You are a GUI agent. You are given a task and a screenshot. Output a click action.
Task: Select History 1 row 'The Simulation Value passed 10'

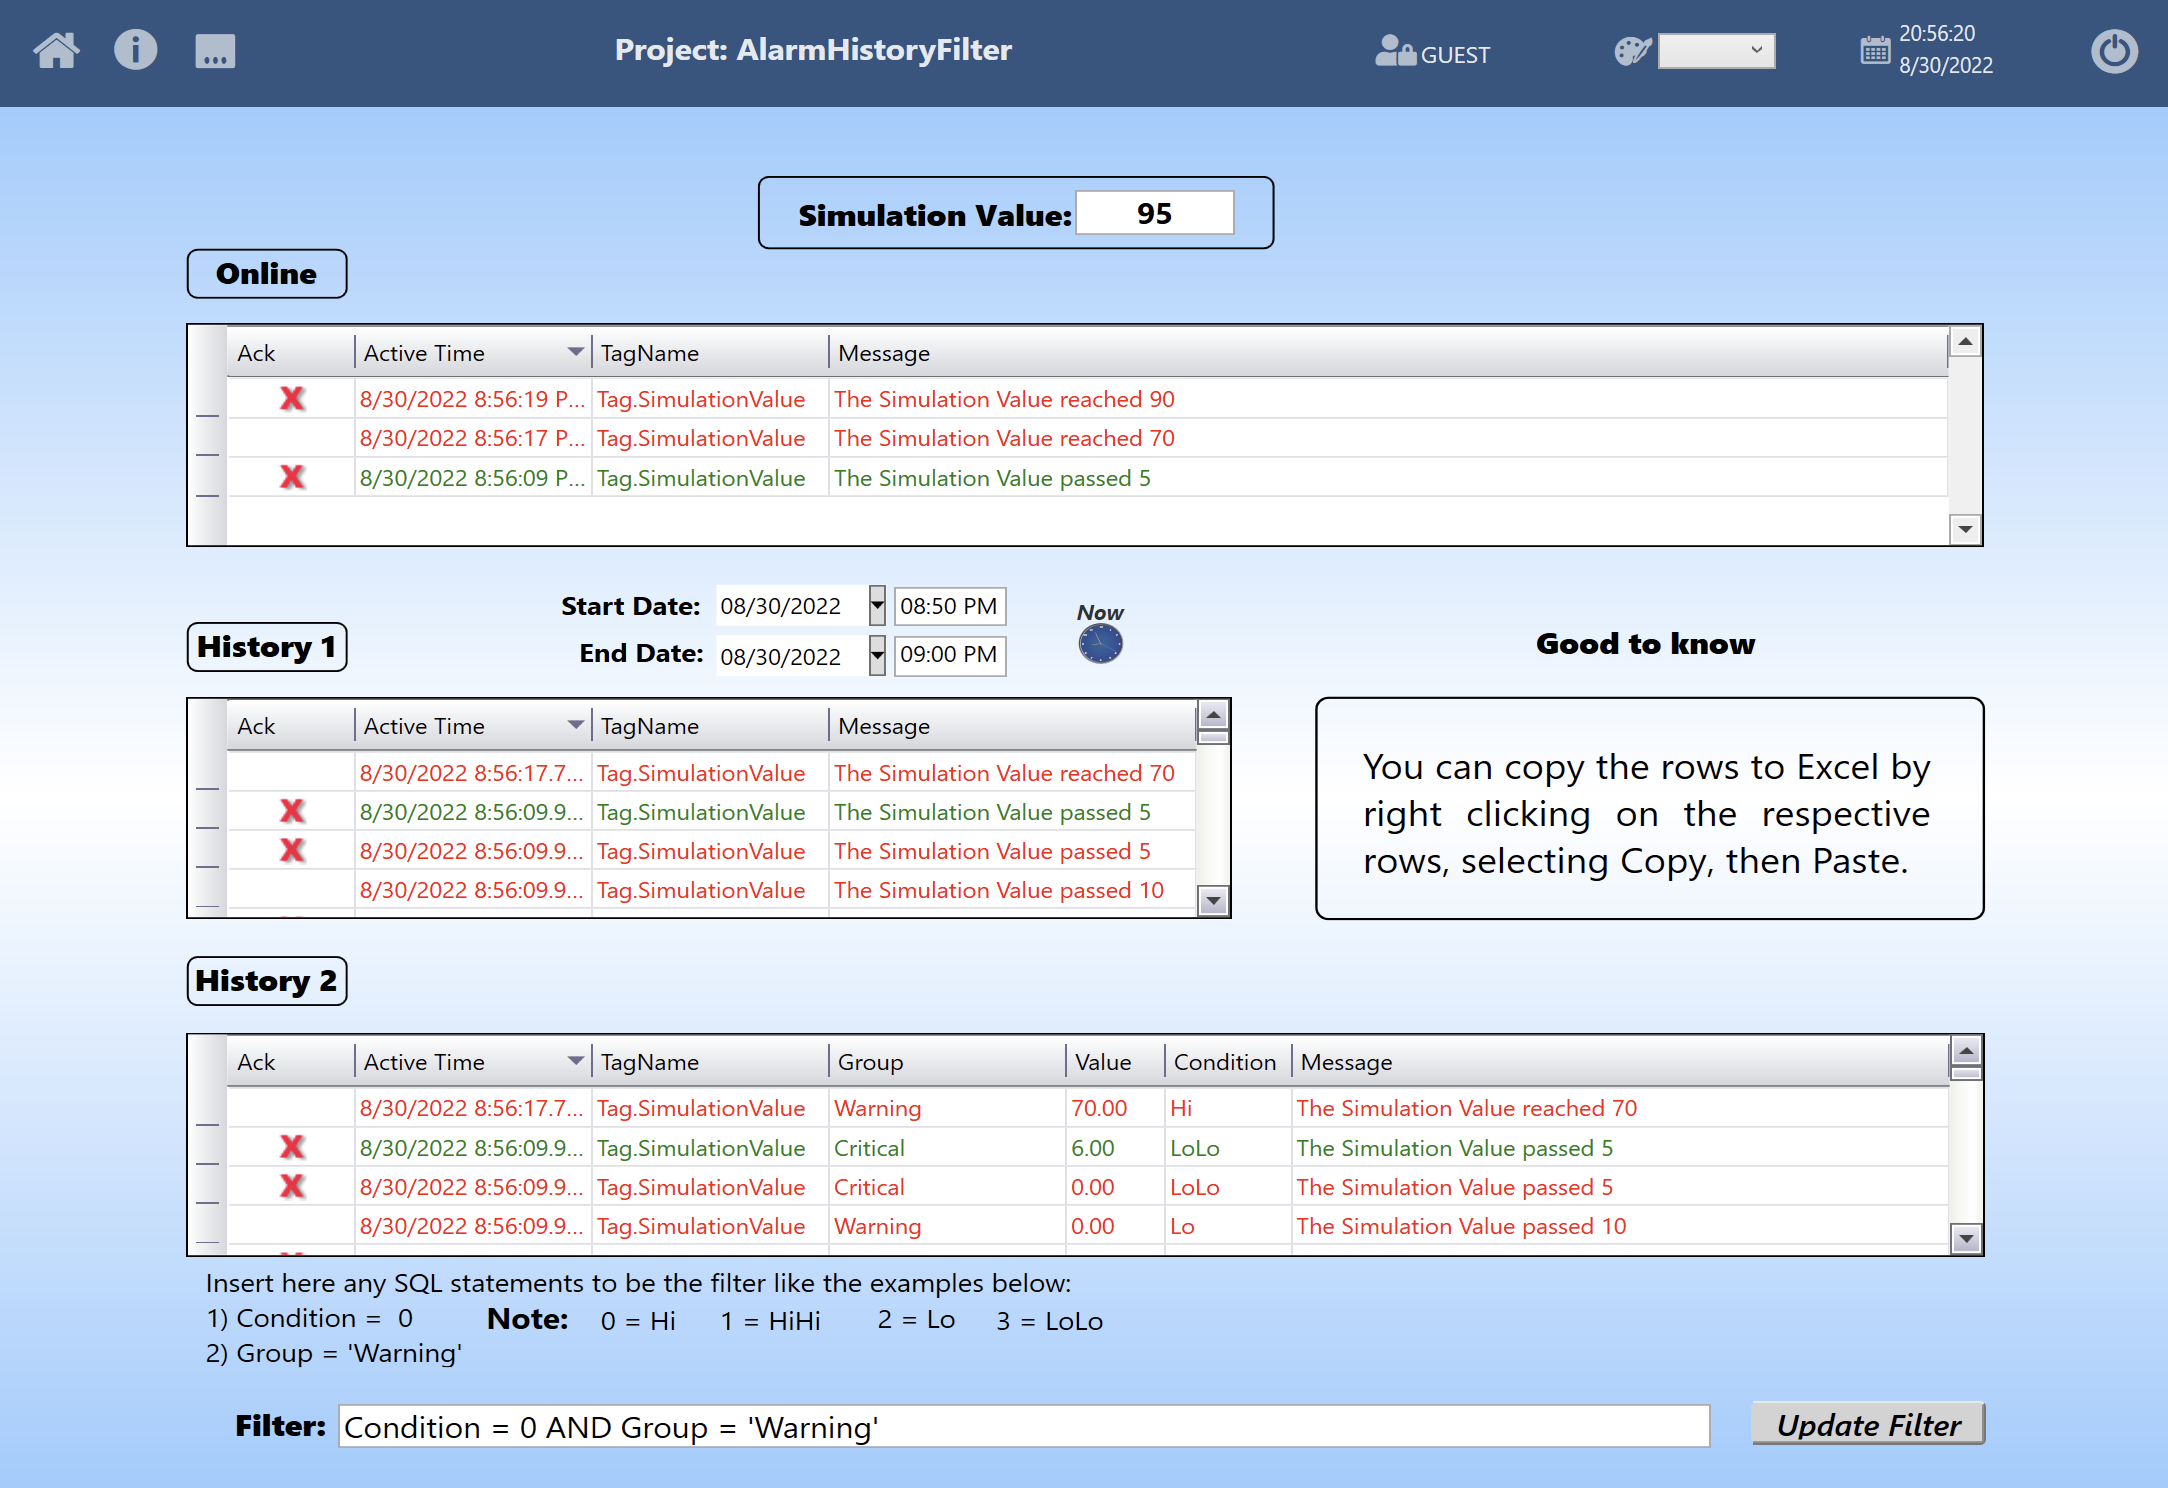(x=711, y=890)
